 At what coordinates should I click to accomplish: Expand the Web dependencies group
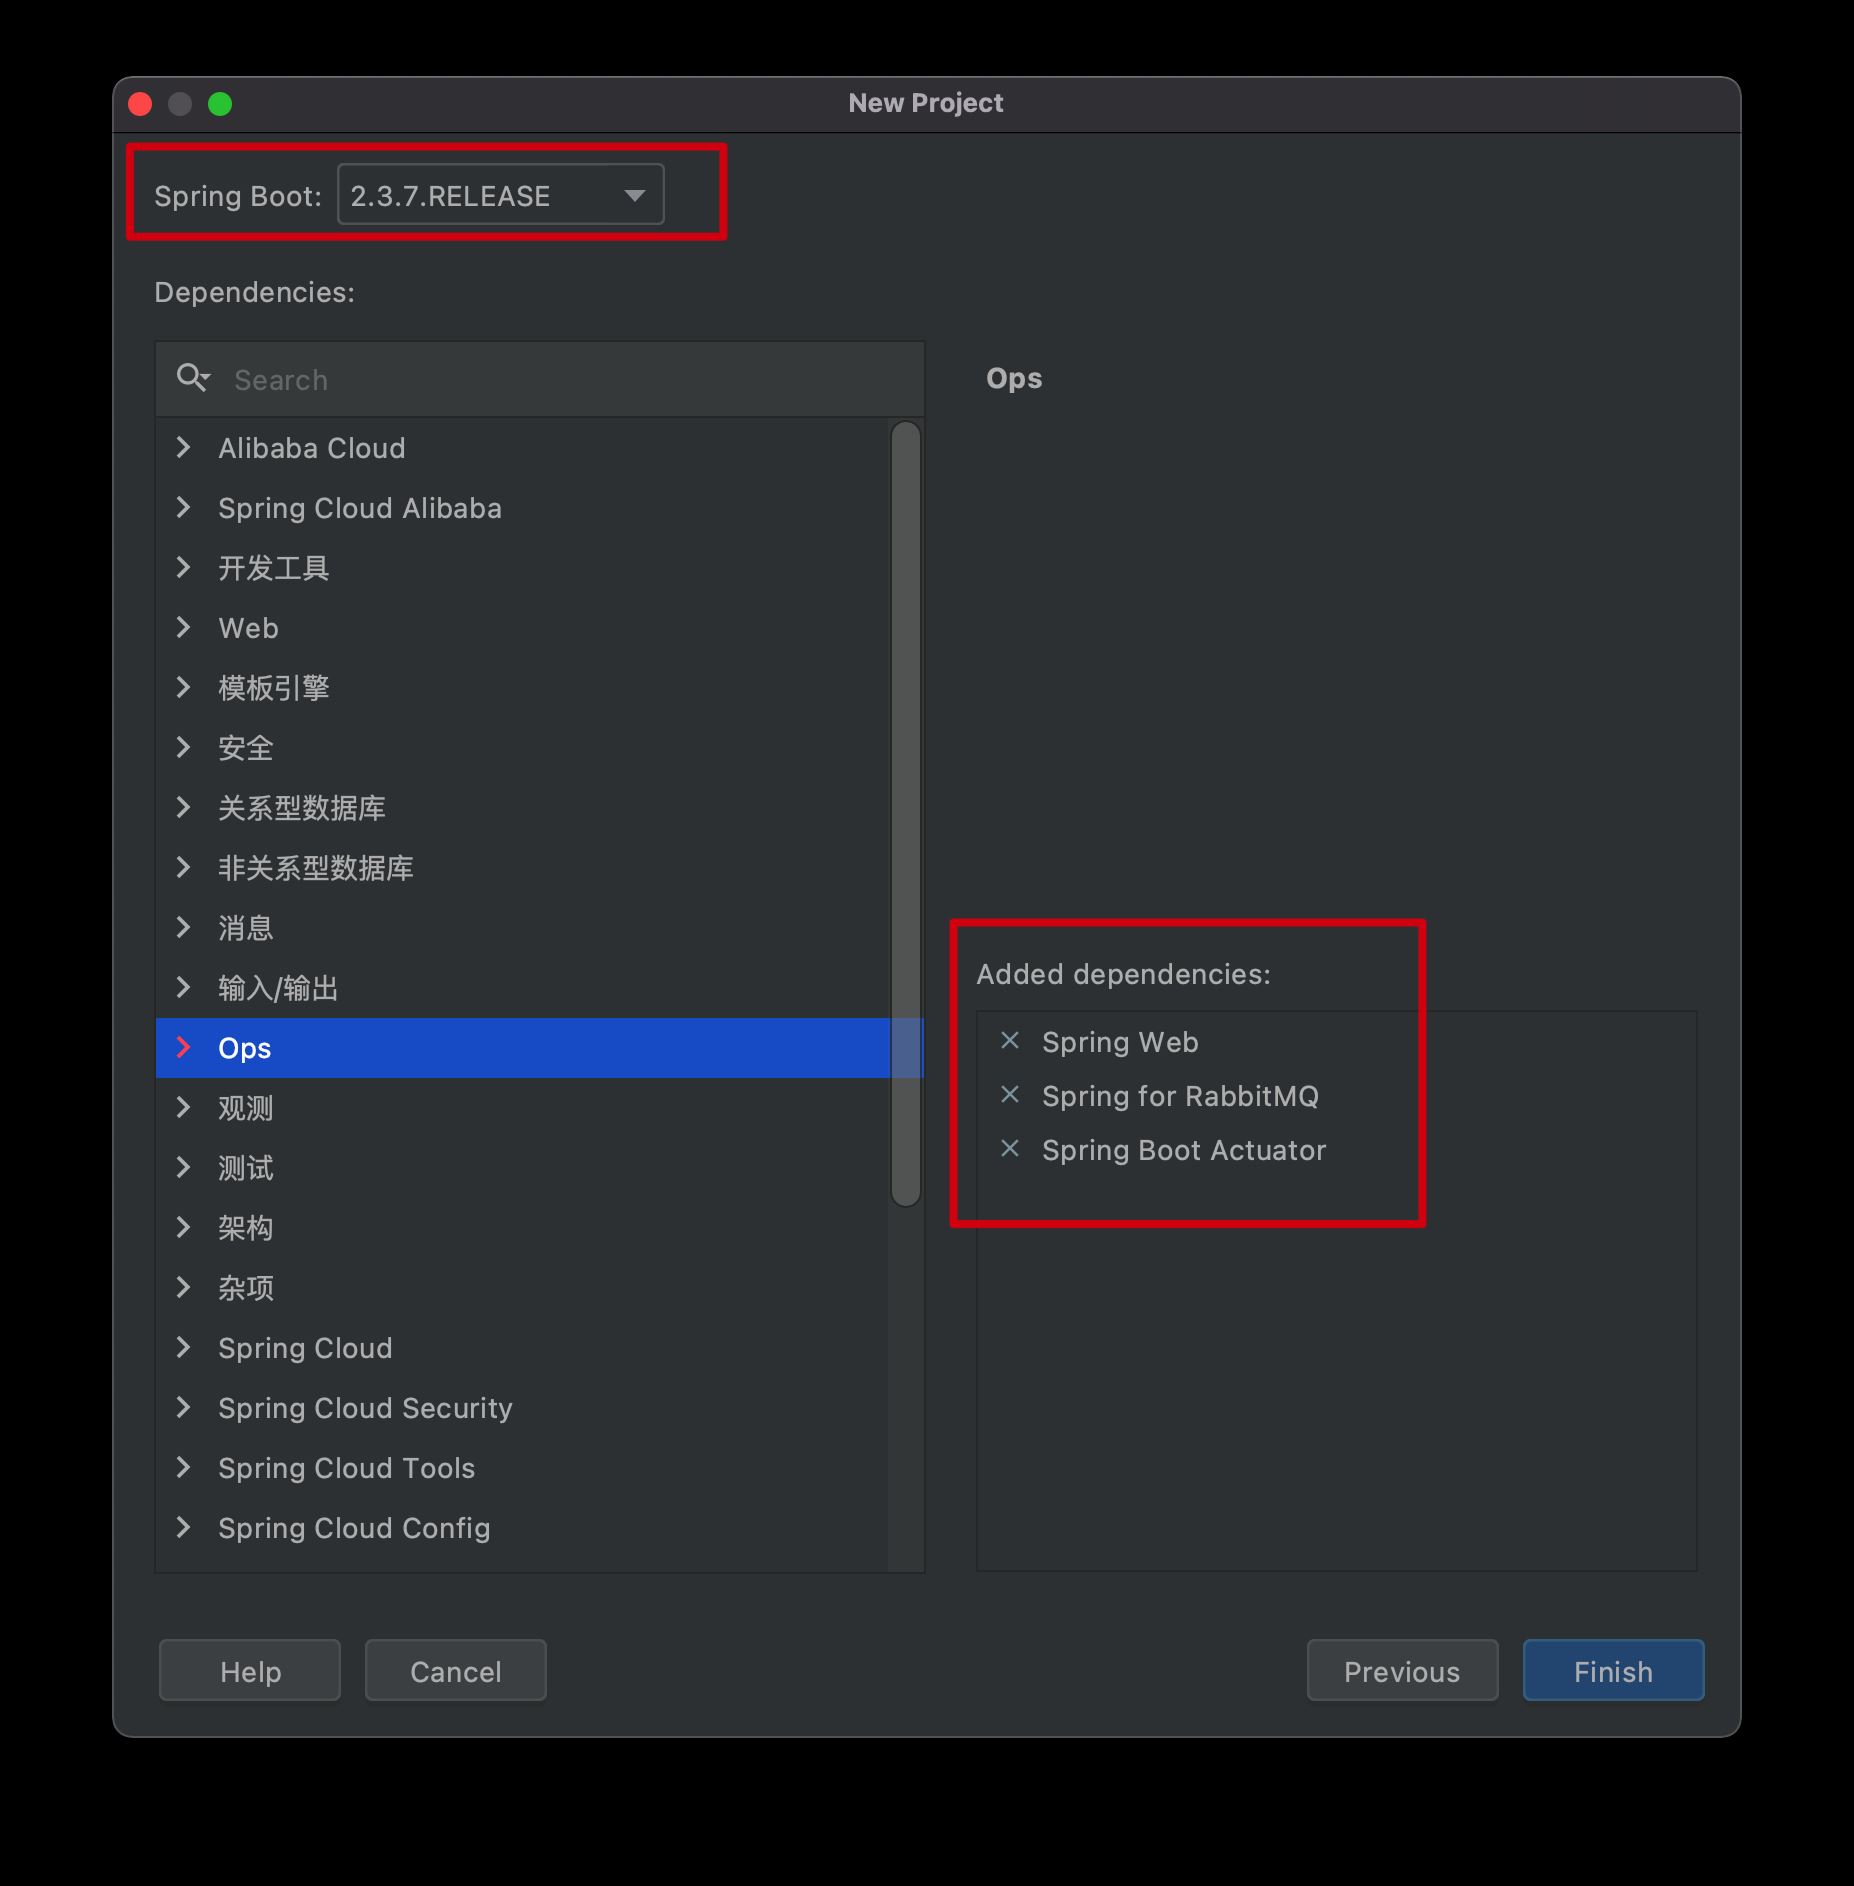[x=183, y=628]
